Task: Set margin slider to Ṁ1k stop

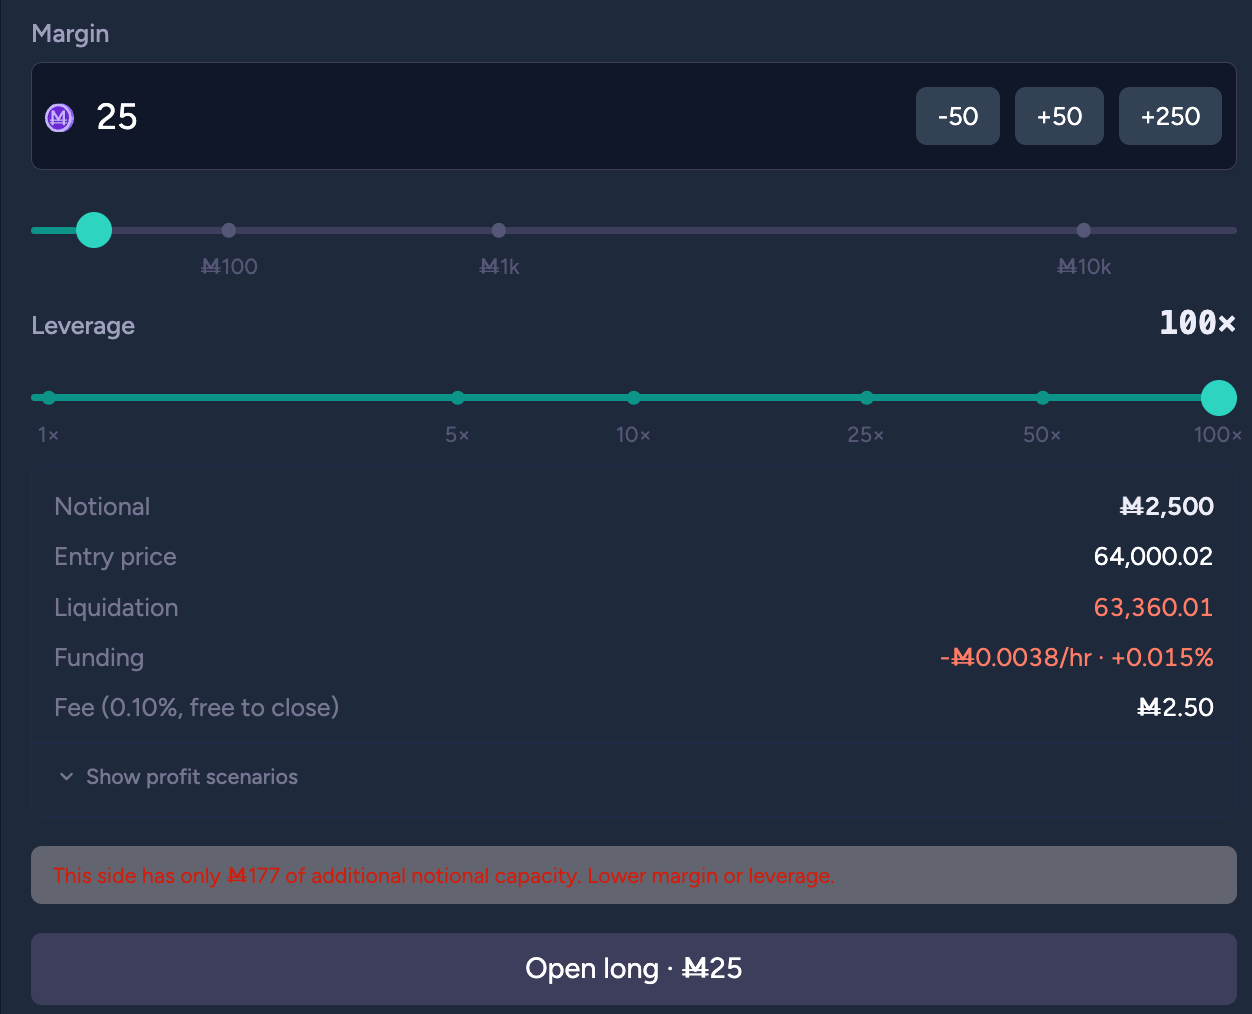Action: [x=499, y=230]
